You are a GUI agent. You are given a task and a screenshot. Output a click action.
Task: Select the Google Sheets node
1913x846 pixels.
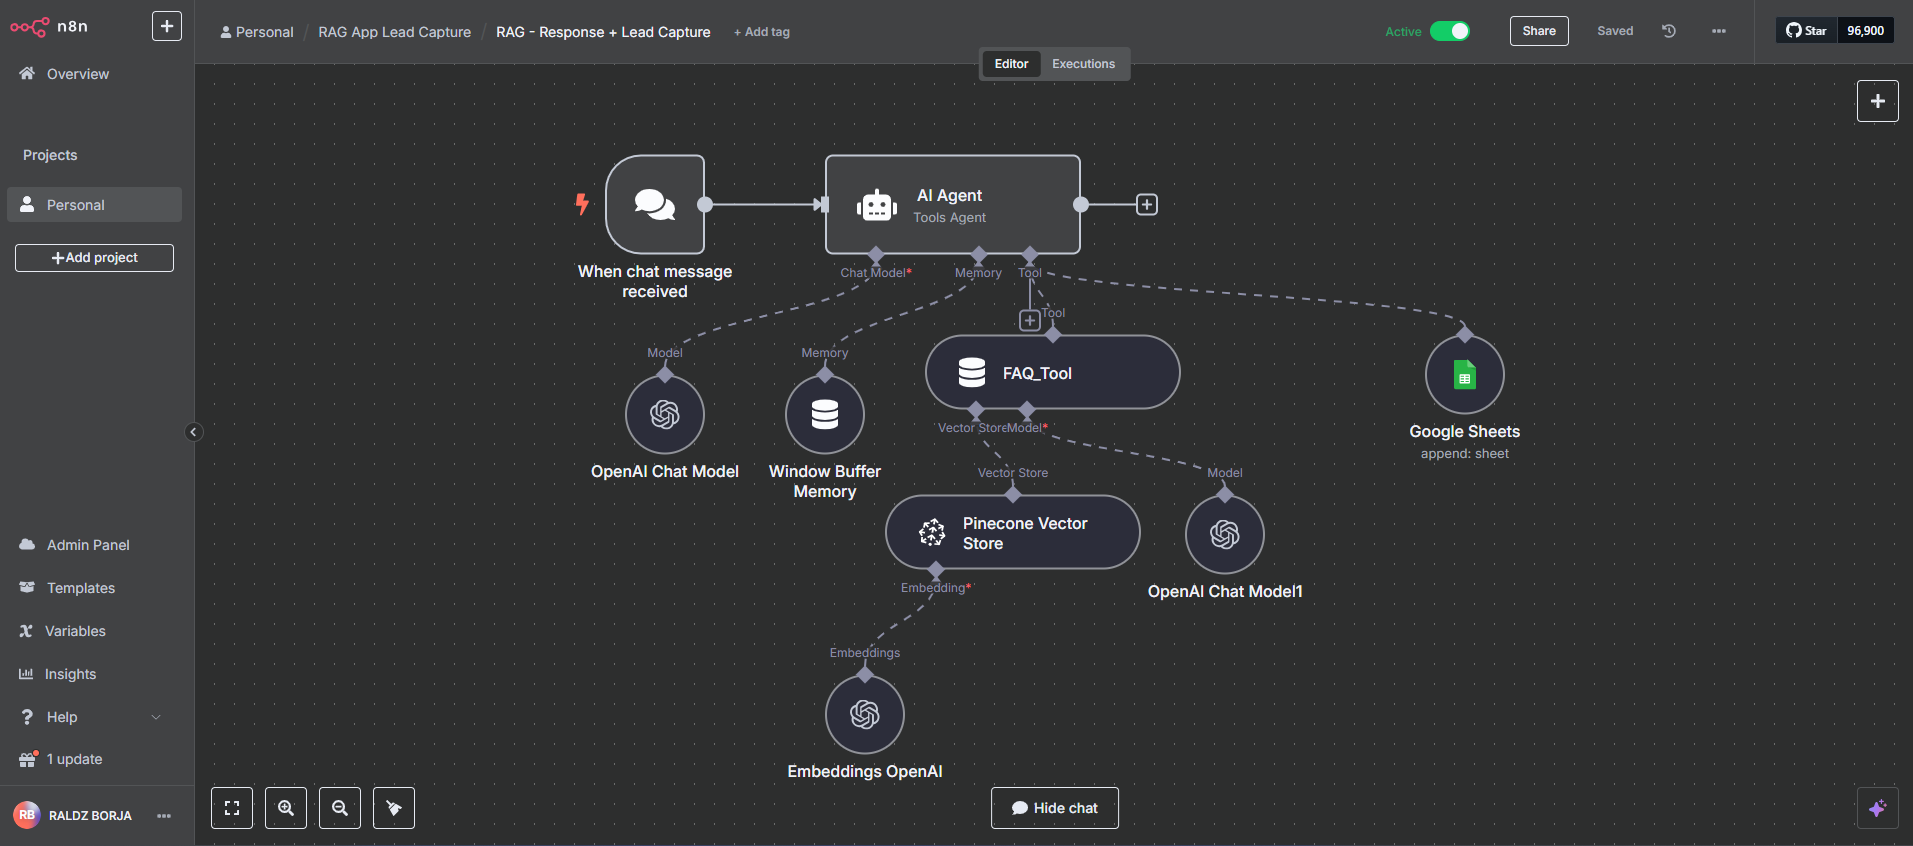click(x=1465, y=374)
